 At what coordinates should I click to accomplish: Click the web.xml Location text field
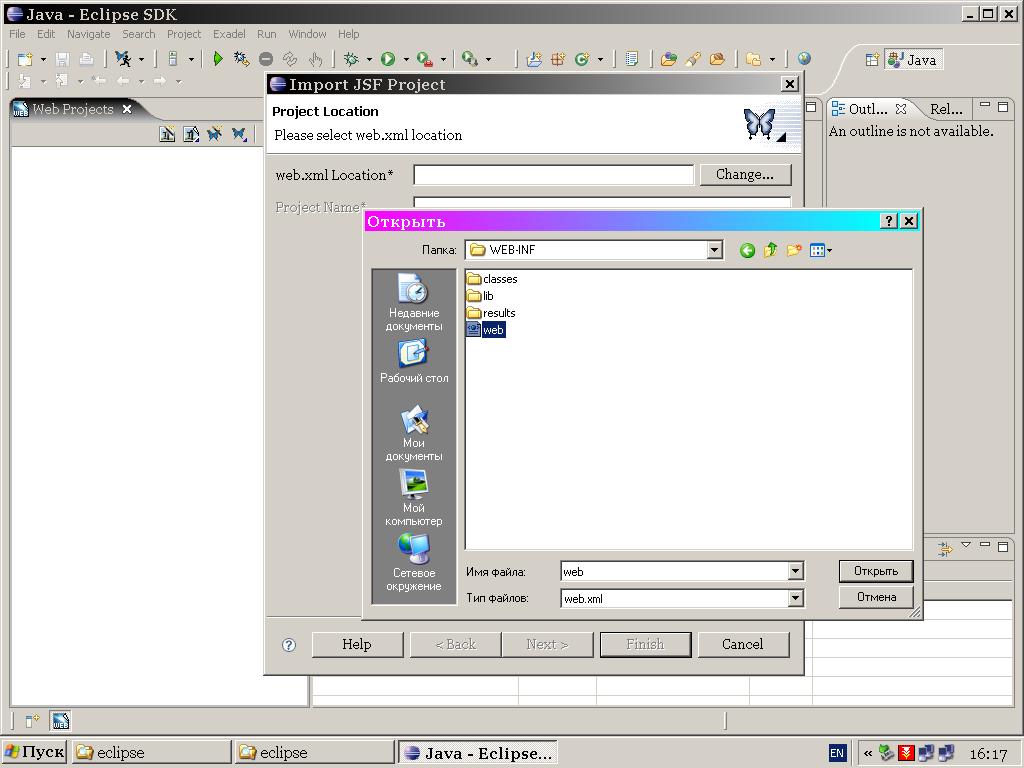point(553,175)
